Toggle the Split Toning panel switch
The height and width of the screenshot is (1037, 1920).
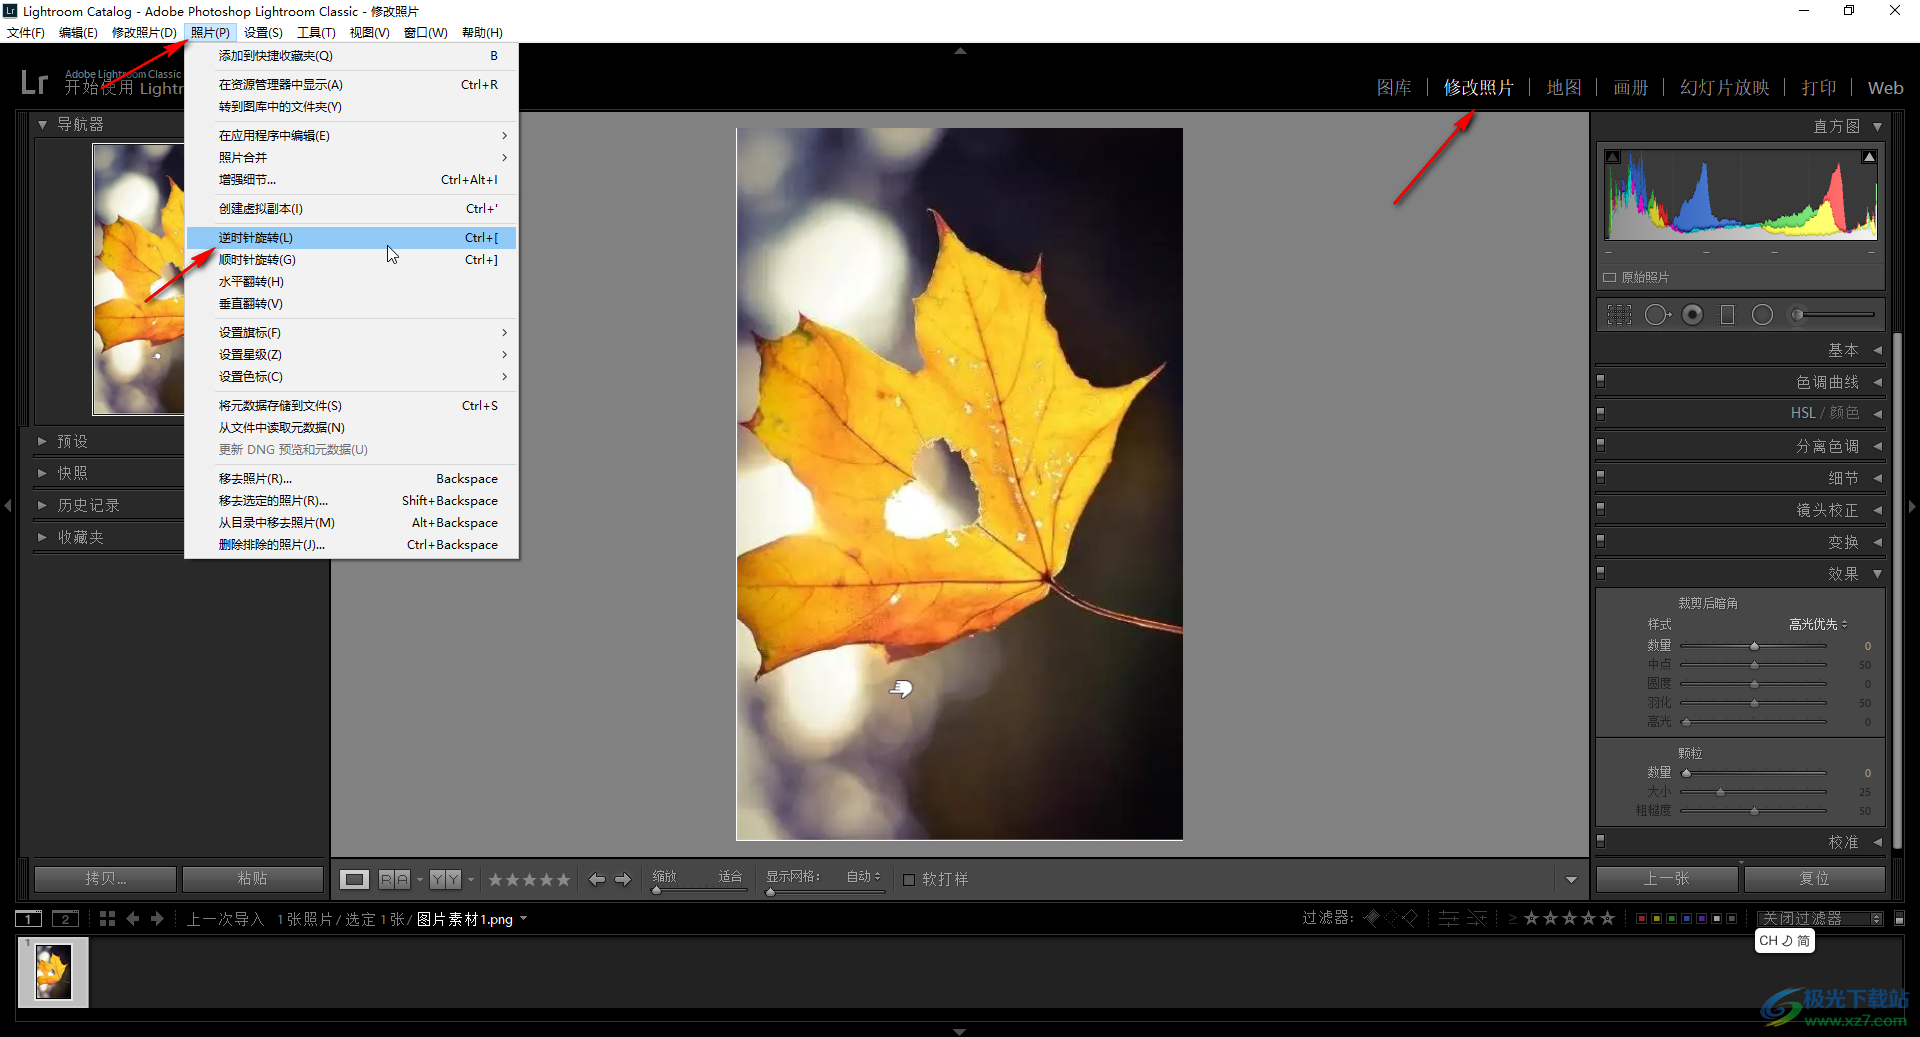coord(1601,445)
